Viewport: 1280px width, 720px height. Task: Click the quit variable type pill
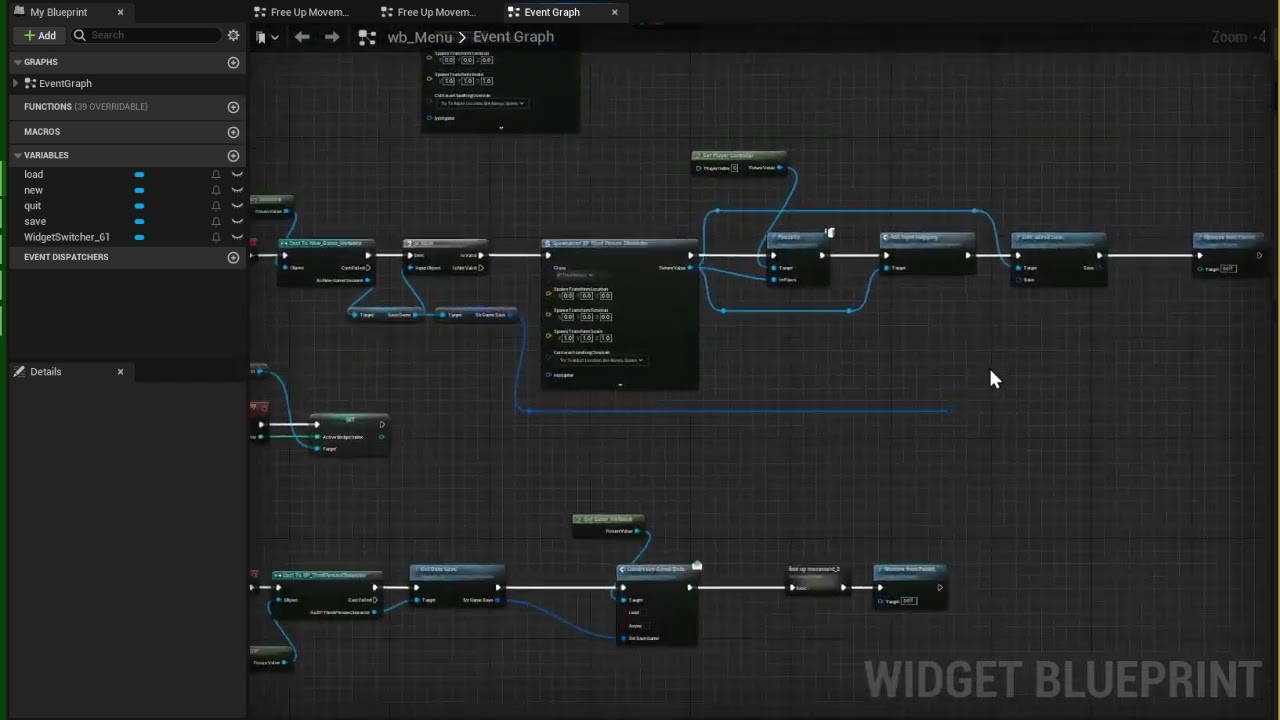(x=139, y=206)
